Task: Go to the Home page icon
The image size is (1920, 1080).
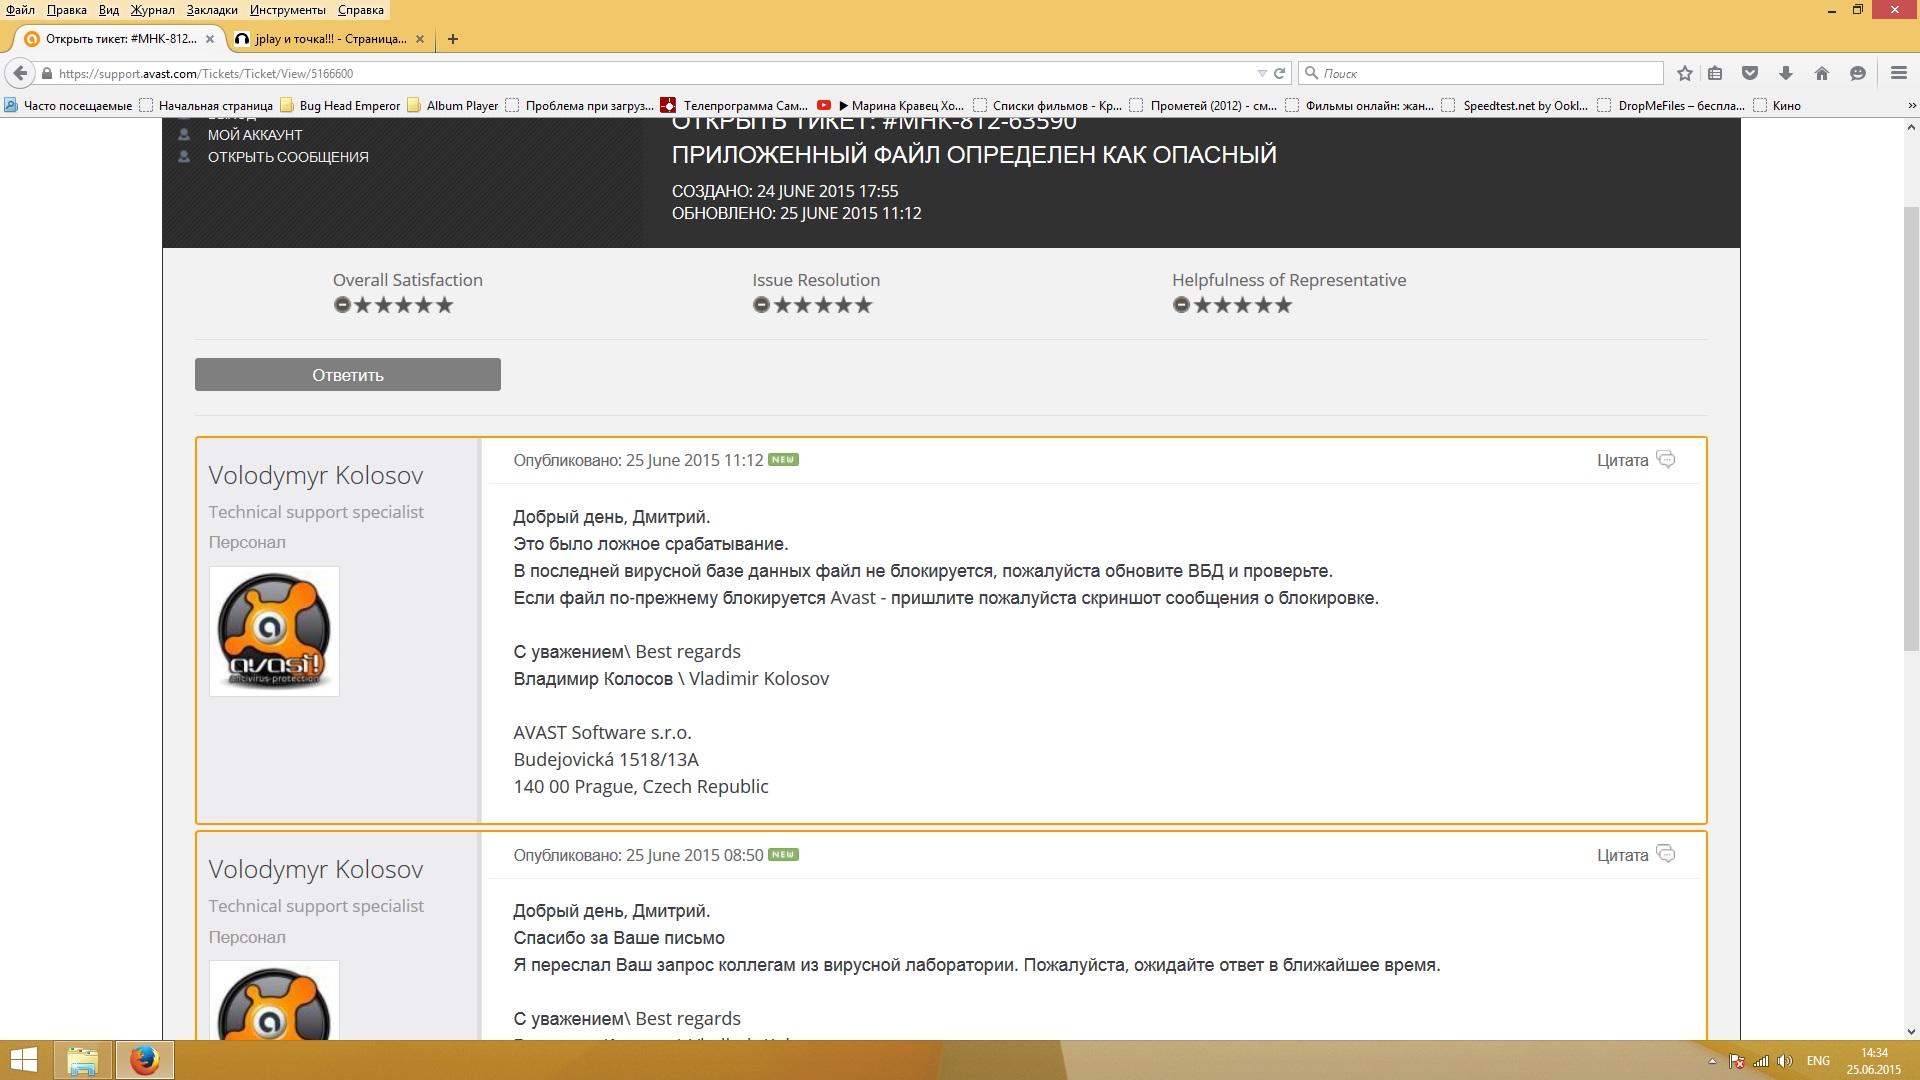Action: point(1822,73)
